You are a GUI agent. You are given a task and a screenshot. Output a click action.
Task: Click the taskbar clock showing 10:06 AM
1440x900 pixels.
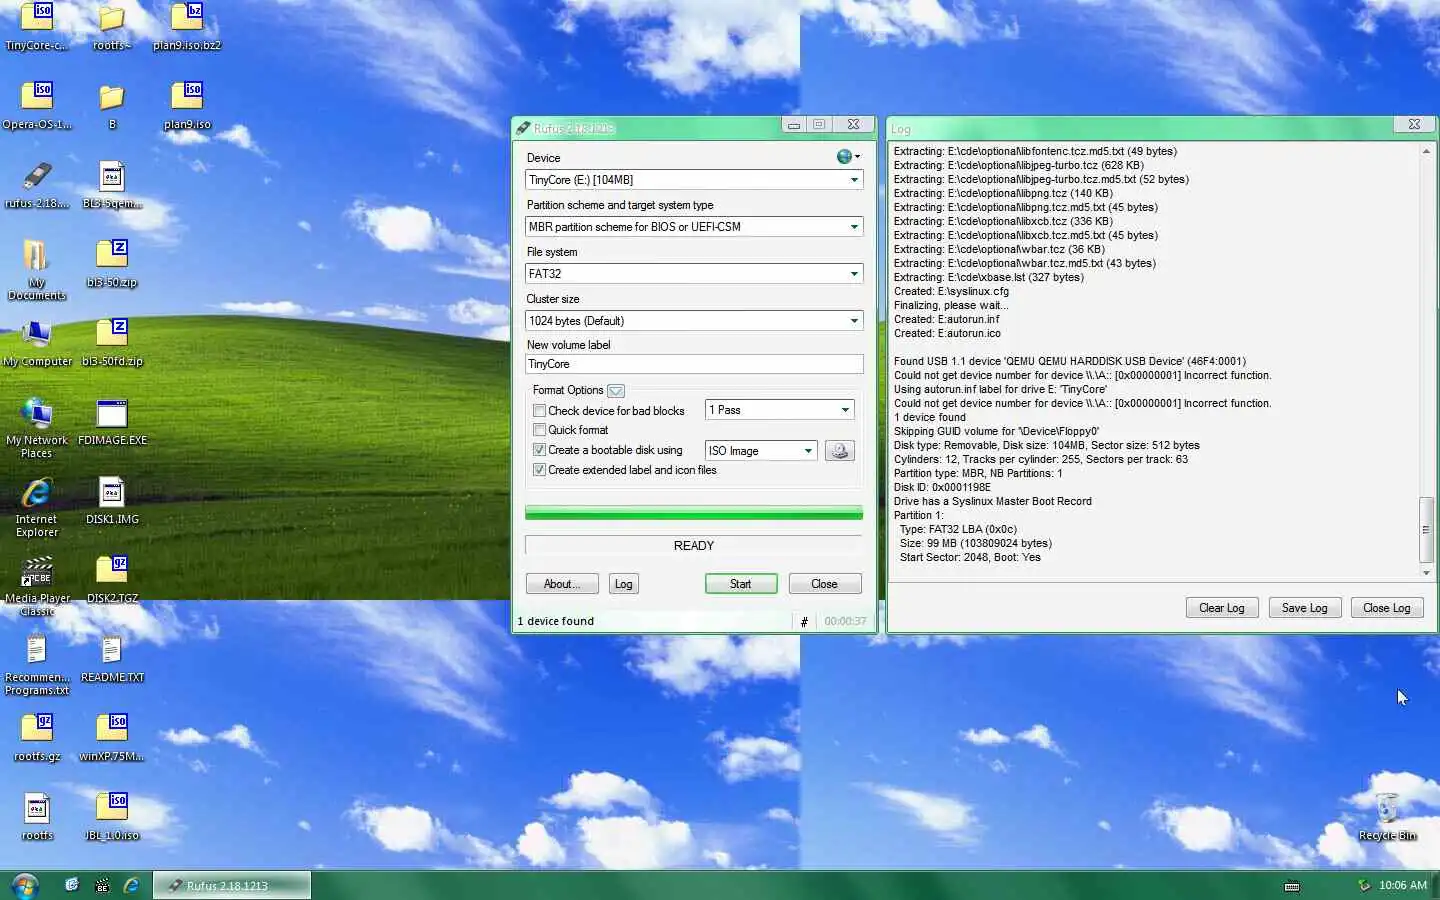pos(1403,886)
